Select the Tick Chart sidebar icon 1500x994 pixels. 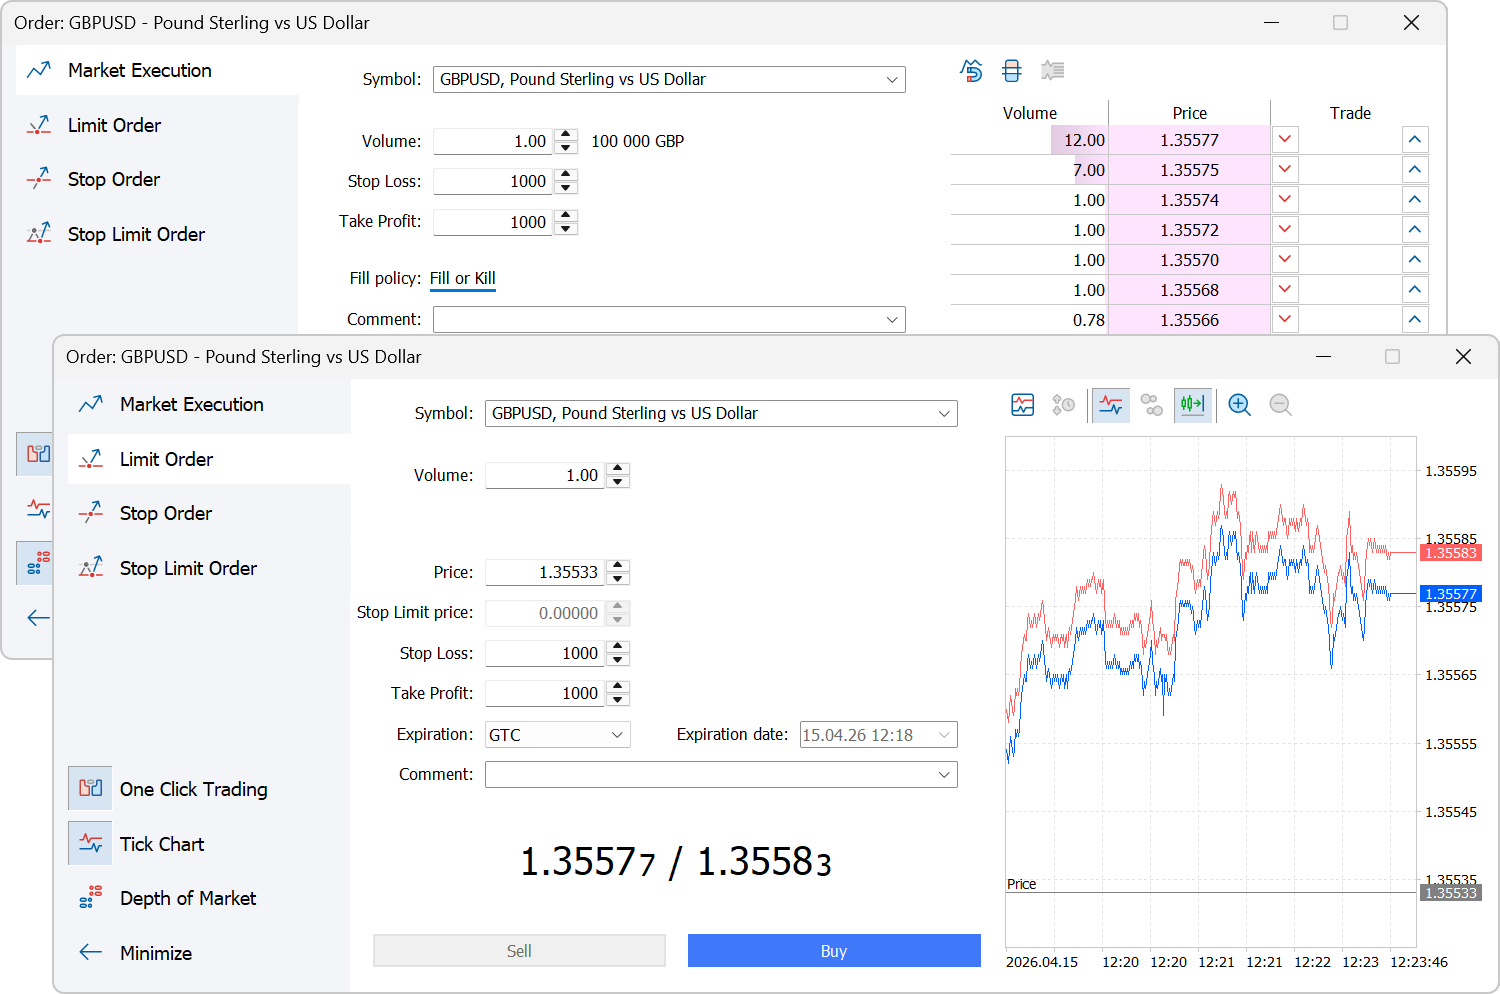pyautogui.click(x=89, y=842)
